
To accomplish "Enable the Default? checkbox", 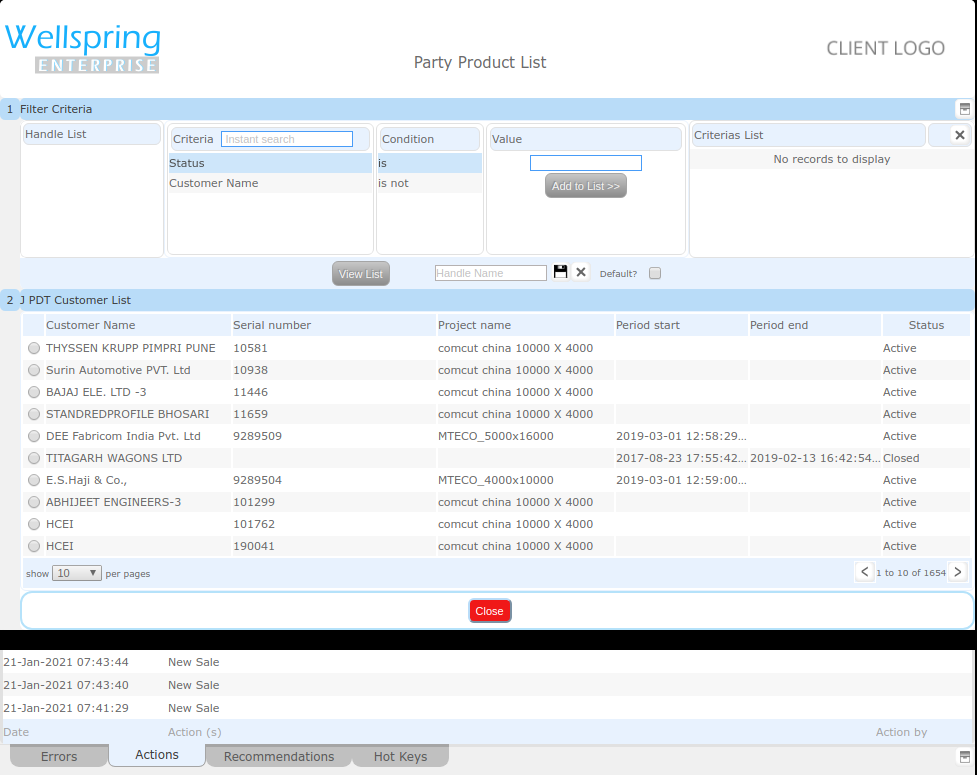I will [x=655, y=272].
